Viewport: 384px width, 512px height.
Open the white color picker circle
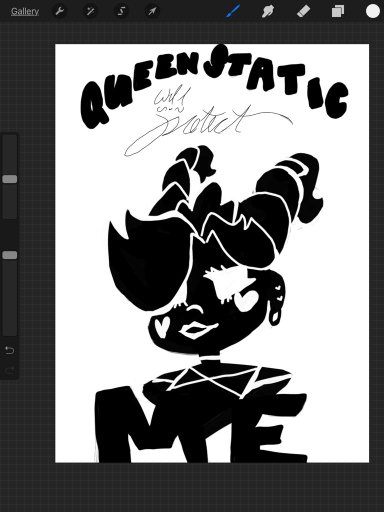pyautogui.click(x=373, y=11)
